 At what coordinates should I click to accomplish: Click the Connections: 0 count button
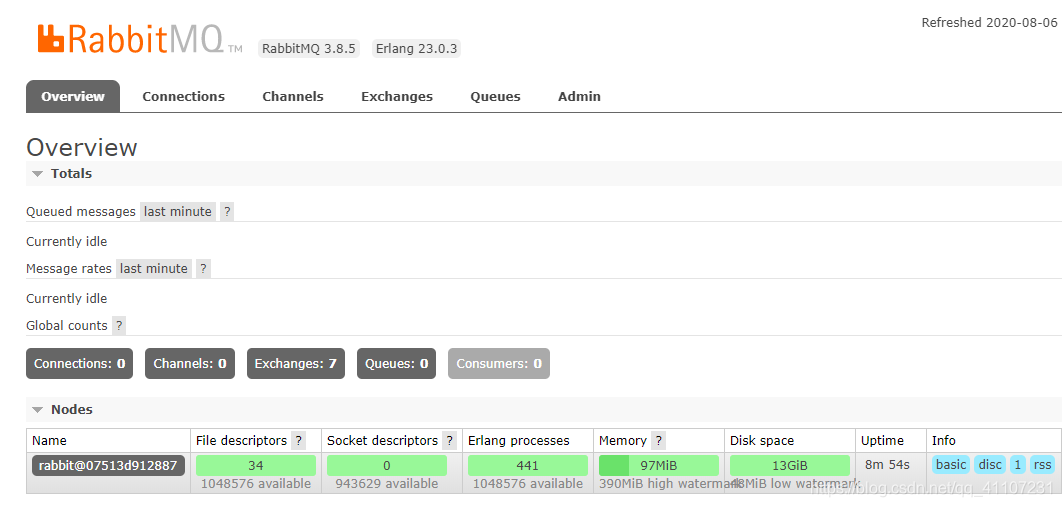[80, 363]
